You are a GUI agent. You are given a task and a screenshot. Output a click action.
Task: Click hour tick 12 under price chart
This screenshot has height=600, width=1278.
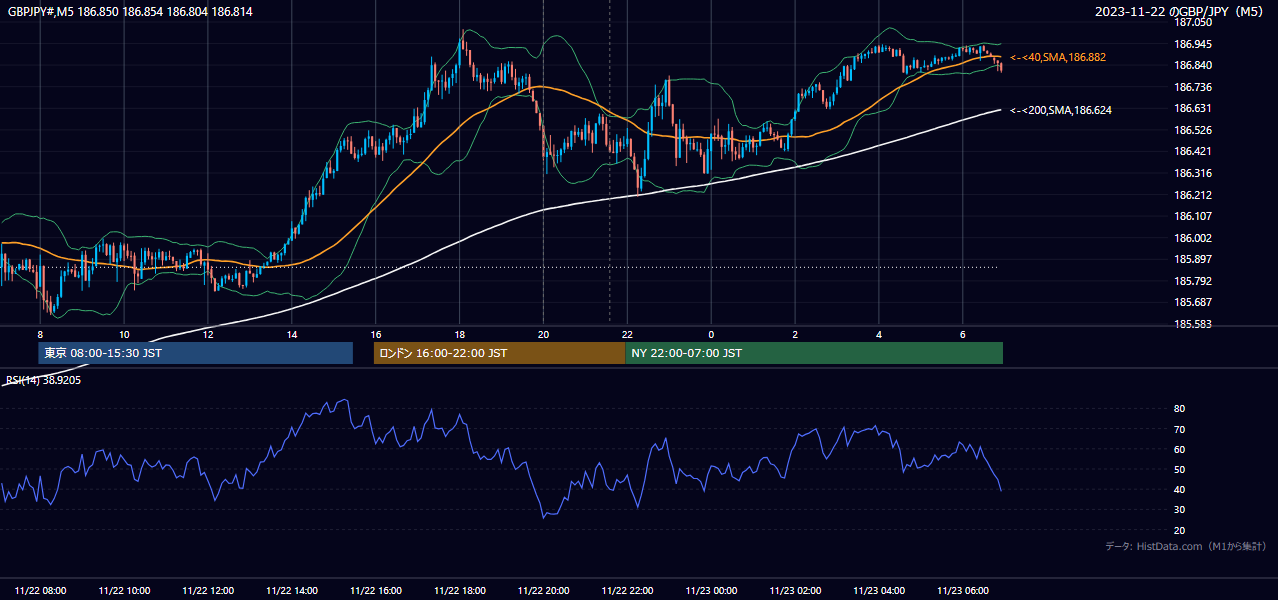click(x=208, y=334)
